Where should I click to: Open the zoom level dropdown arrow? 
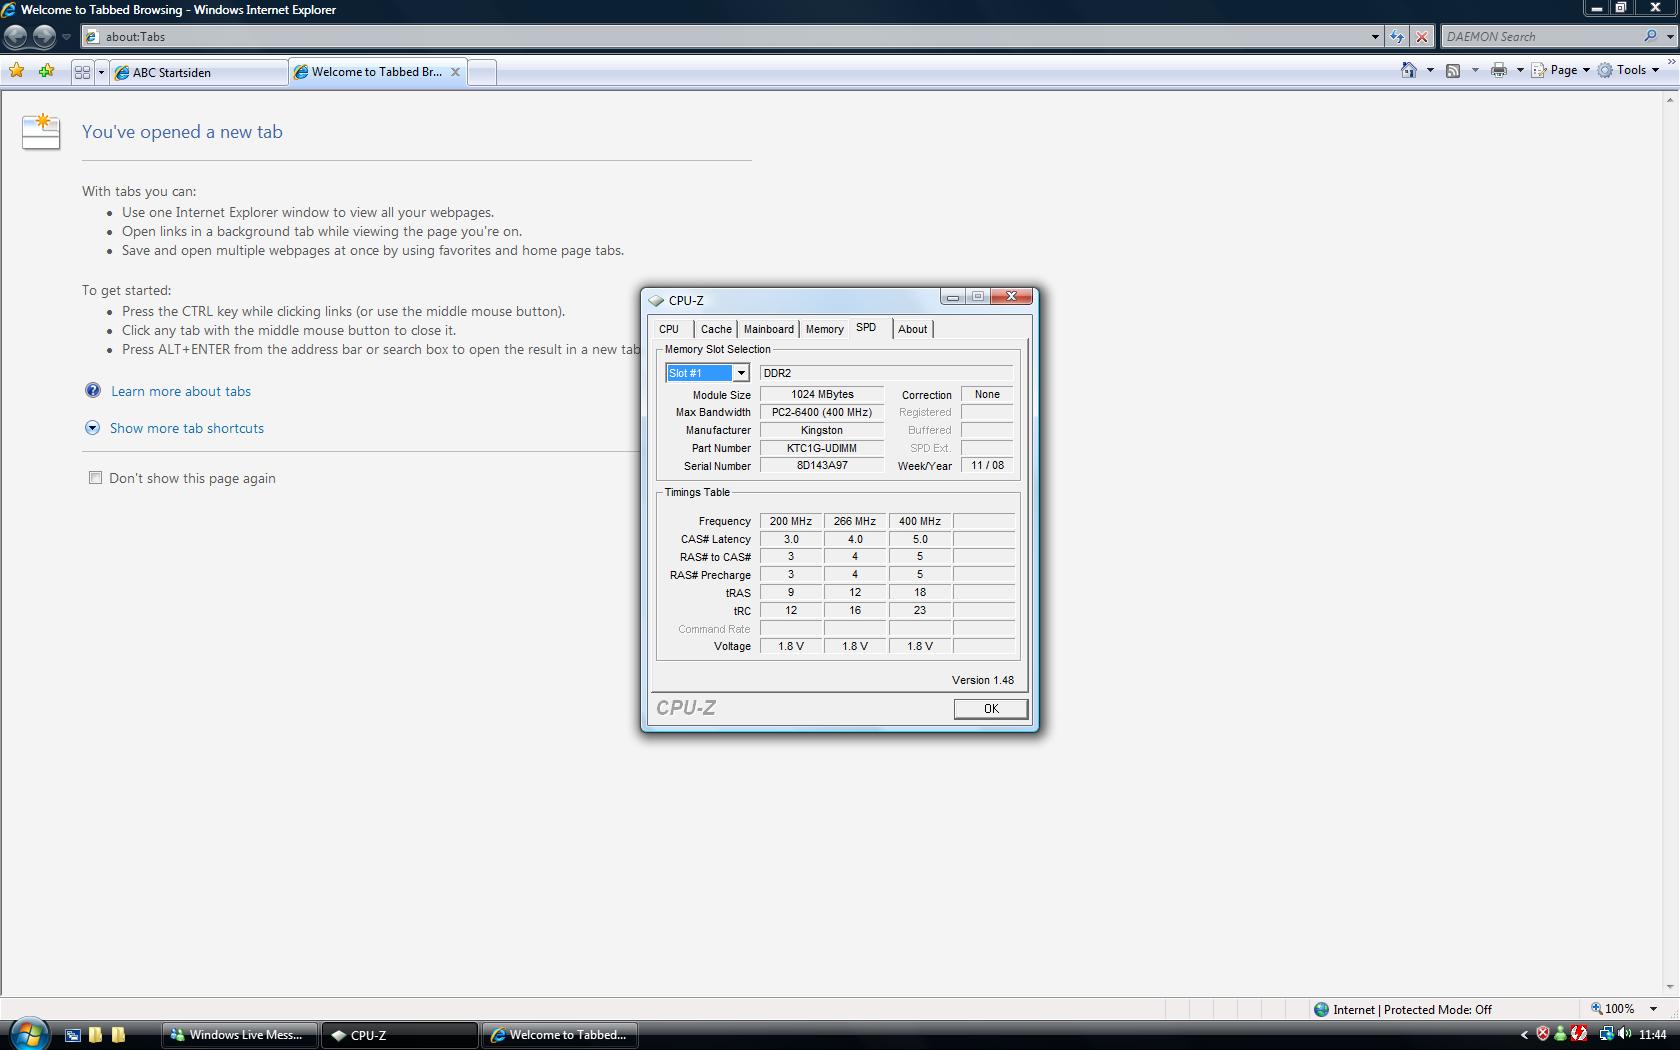click(1653, 1009)
